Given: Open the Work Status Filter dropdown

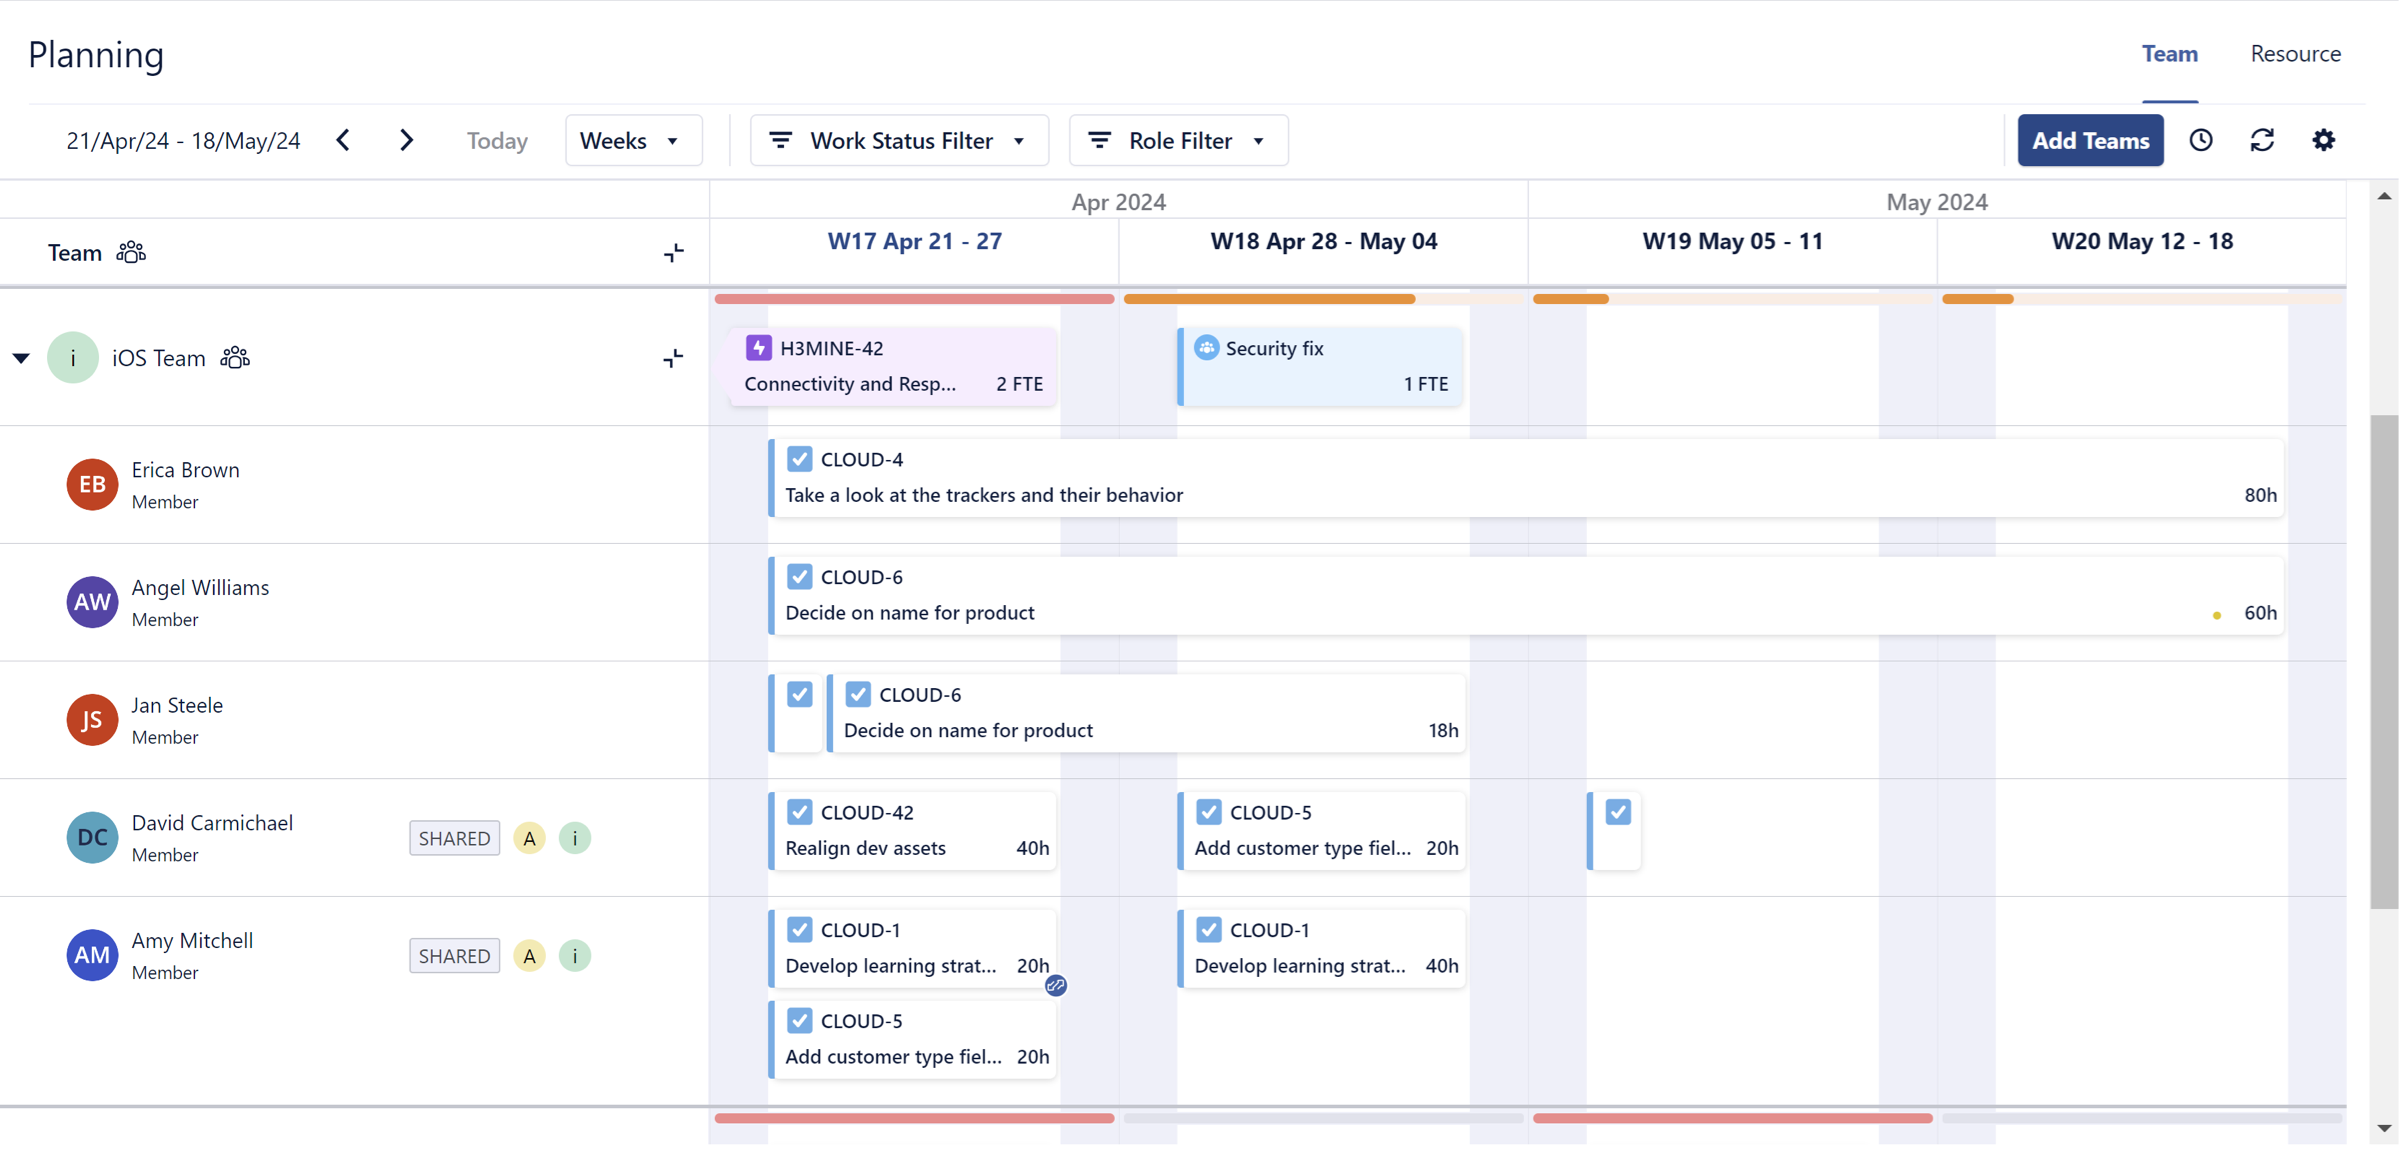Looking at the screenshot, I should pyautogui.click(x=898, y=141).
